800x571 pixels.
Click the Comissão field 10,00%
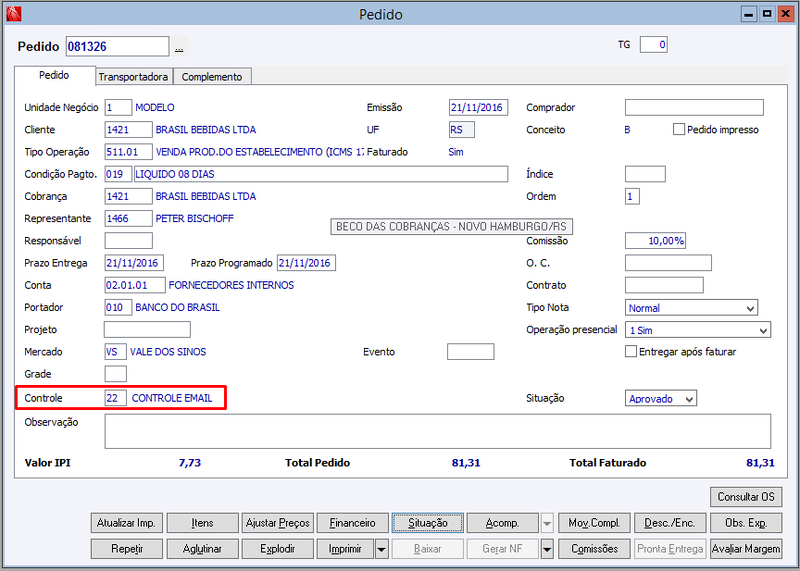[x=655, y=241]
